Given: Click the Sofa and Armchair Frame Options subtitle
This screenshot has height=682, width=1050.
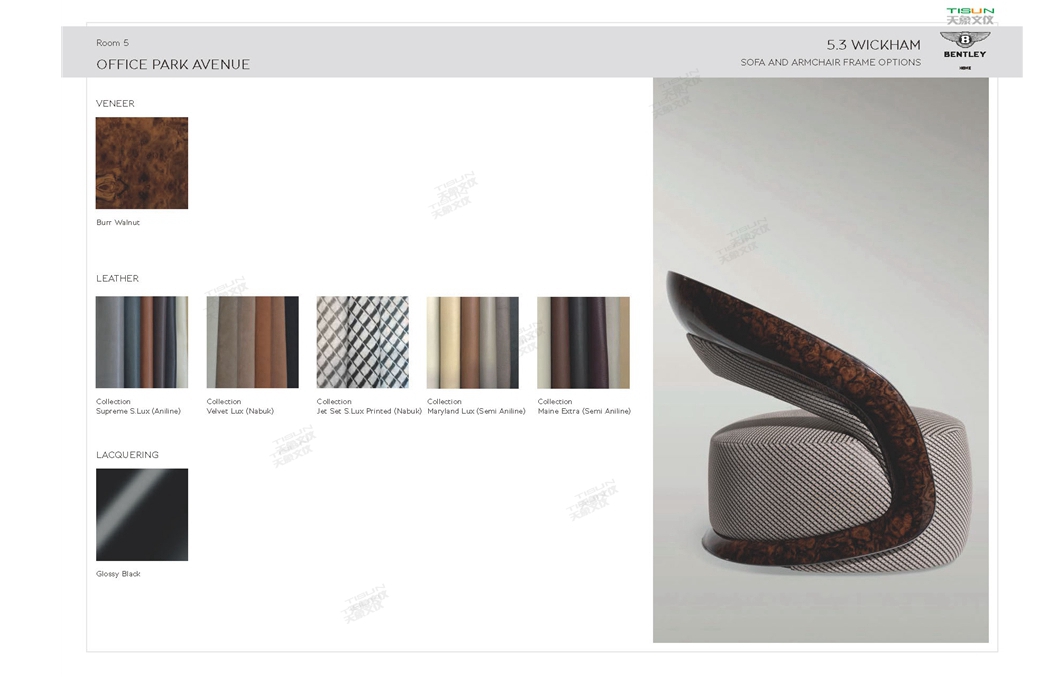Looking at the screenshot, I should click(830, 63).
